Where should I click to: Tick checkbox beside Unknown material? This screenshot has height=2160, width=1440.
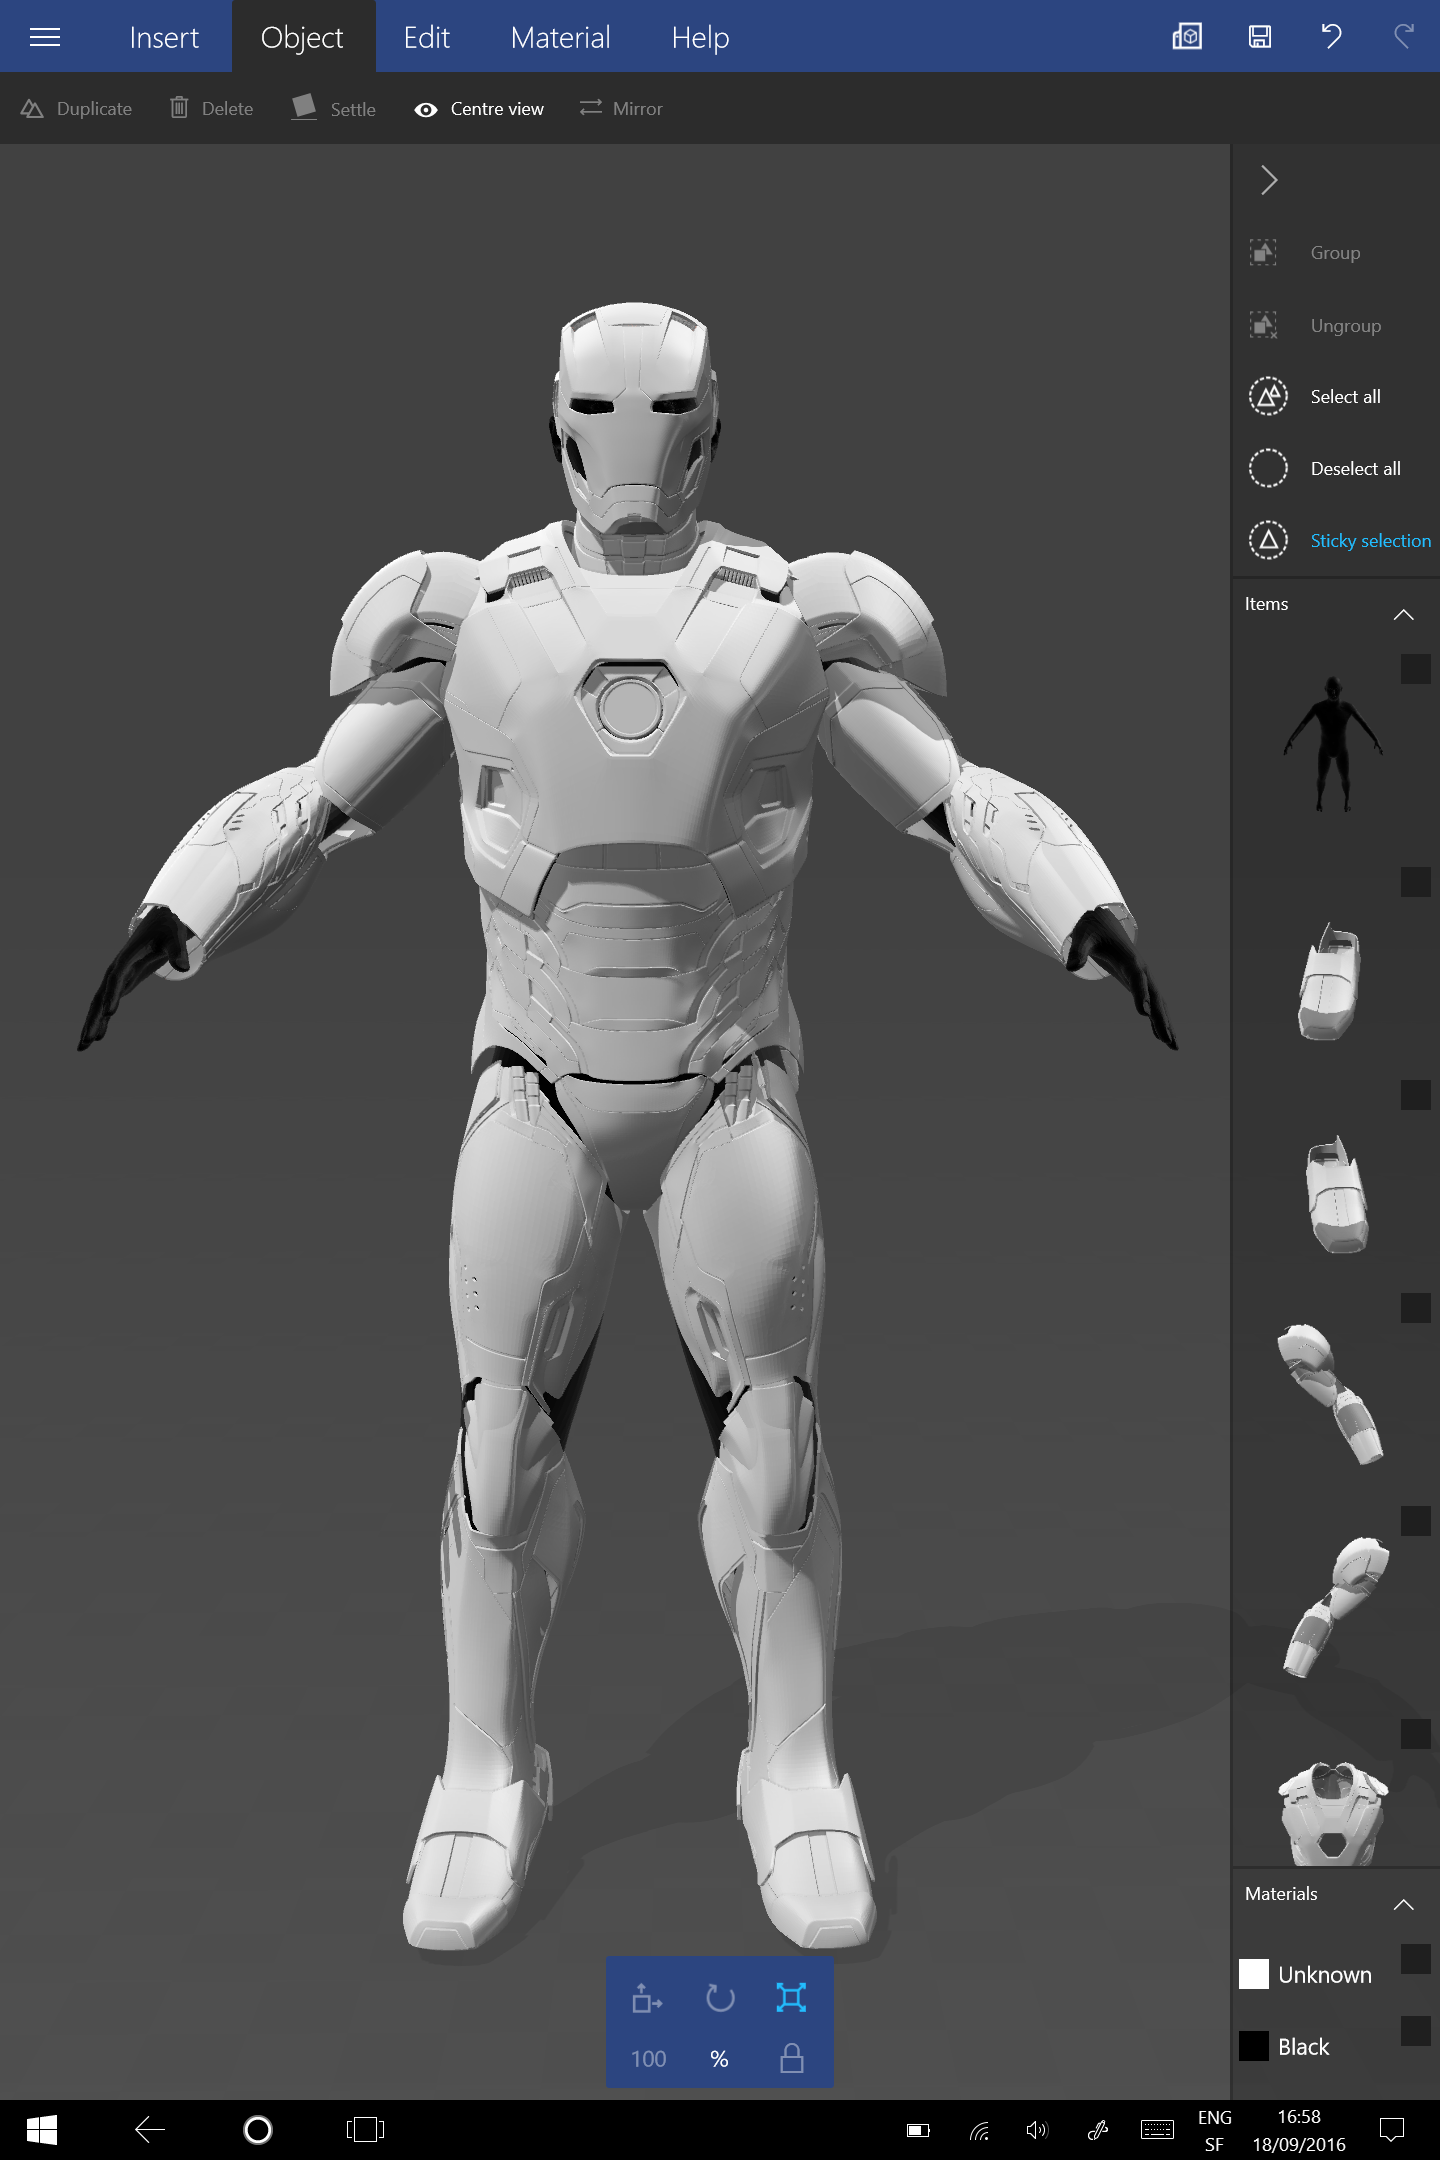click(x=1415, y=1959)
